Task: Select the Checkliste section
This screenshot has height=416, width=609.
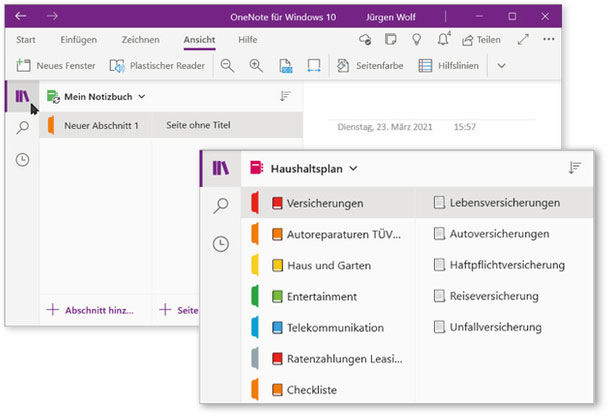Action: (328, 390)
